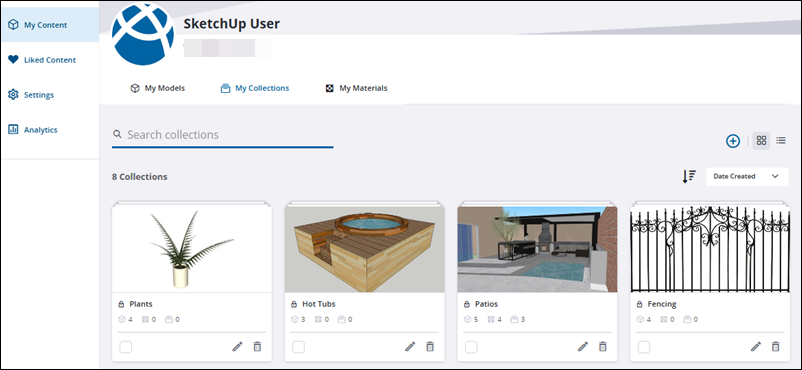Click the Search collections field
Viewport: 802px width, 370px height.
(x=222, y=135)
